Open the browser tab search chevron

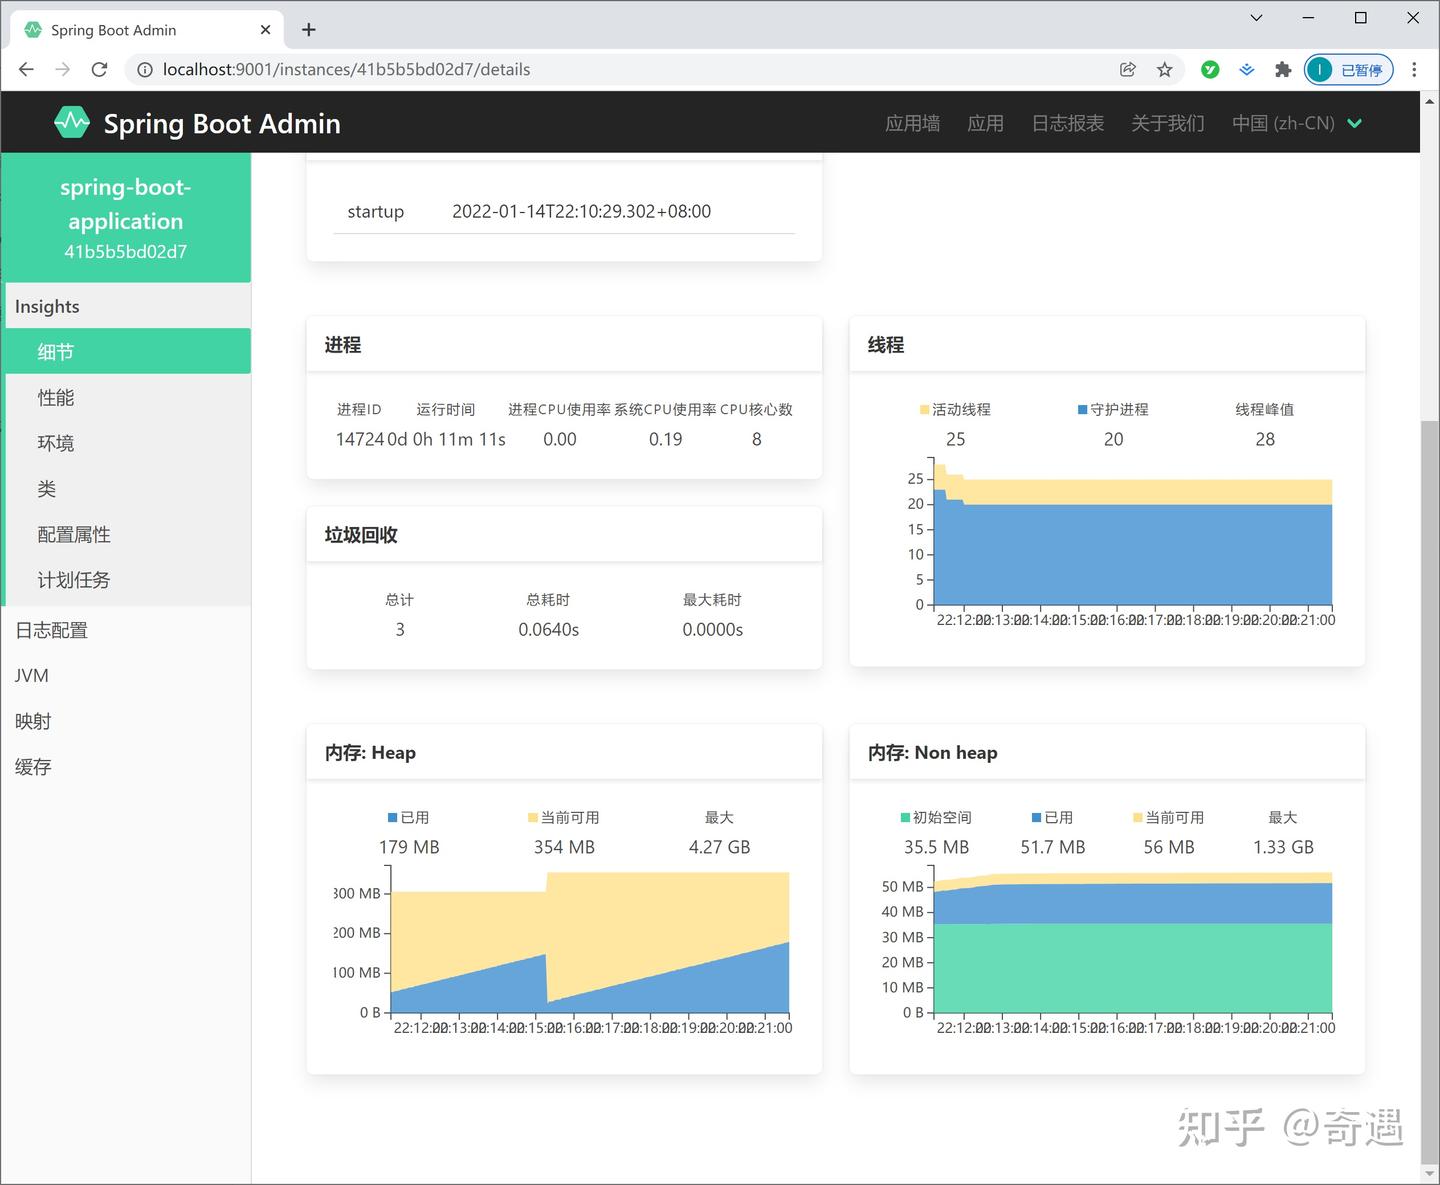click(1255, 18)
